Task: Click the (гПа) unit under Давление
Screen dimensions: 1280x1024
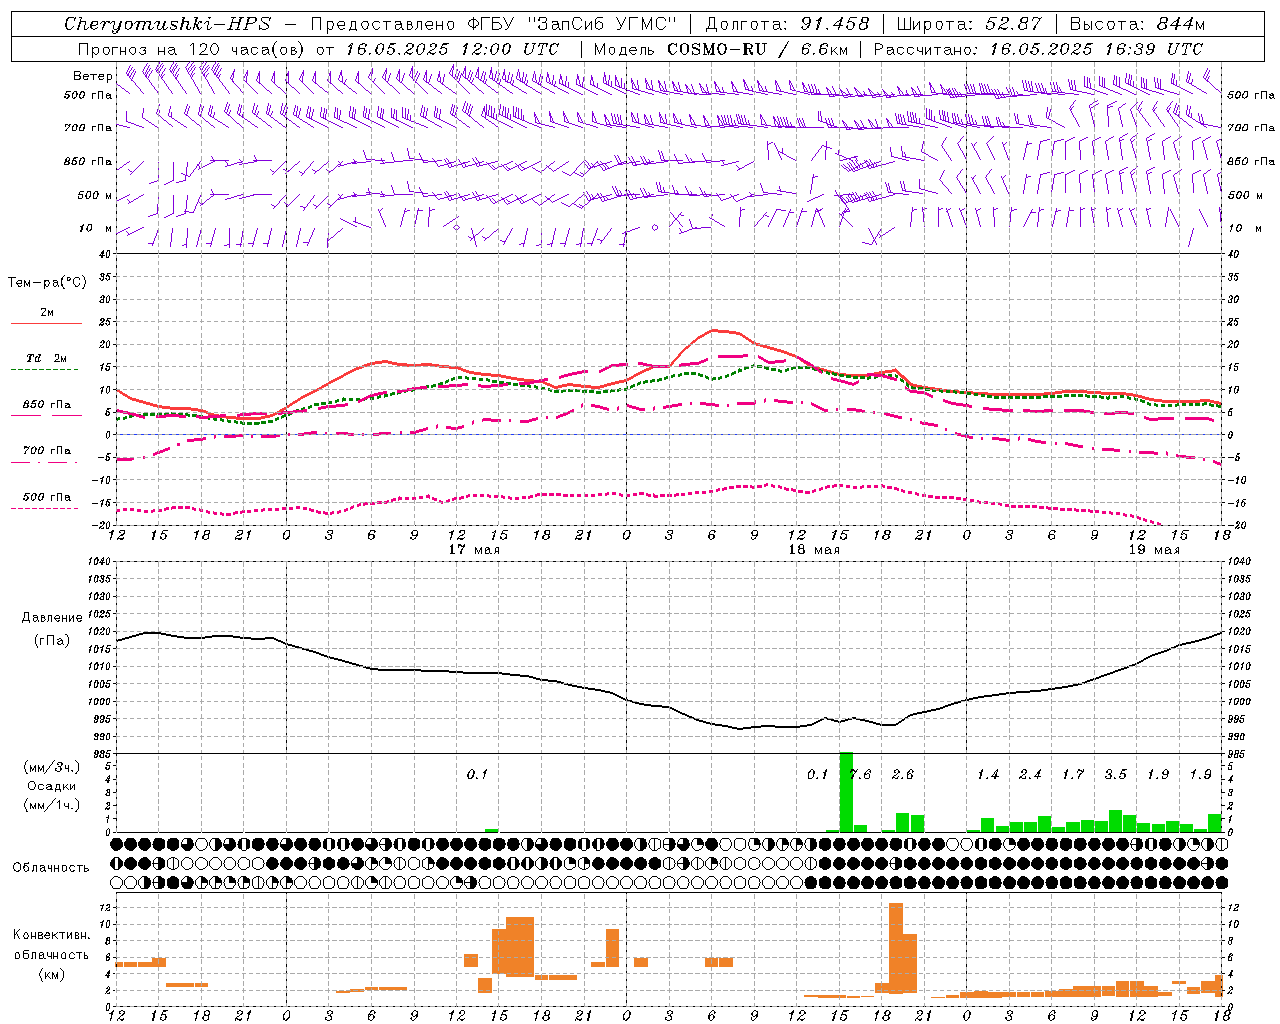Action: 50,641
